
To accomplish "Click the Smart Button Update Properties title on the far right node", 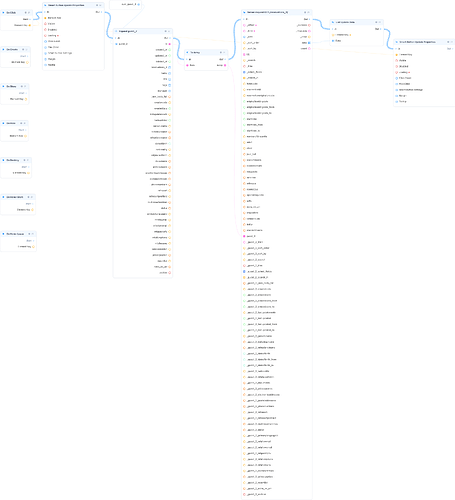I will click(417, 42).
